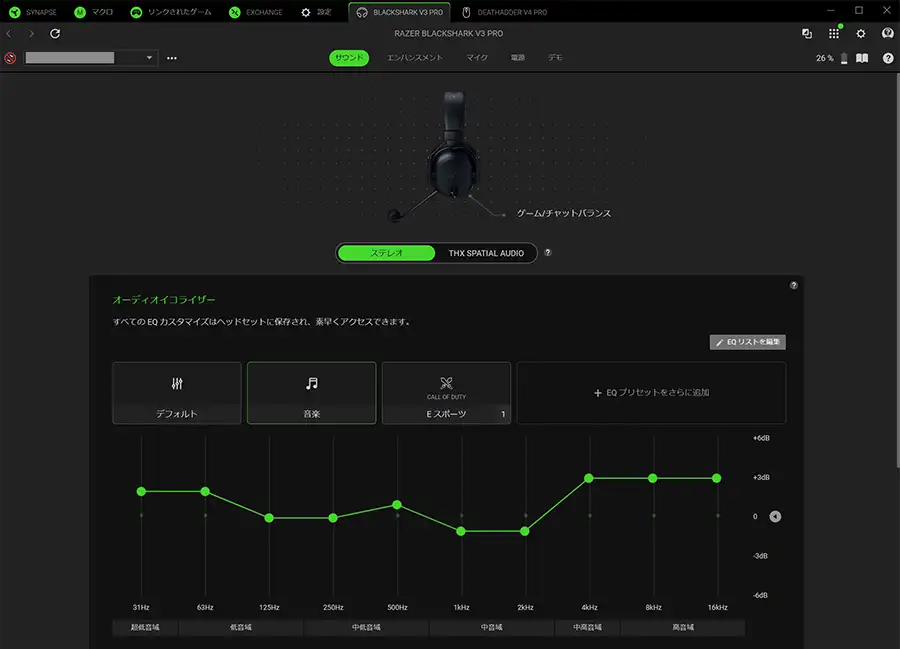This screenshot has width=900, height=649.
Task: Click the 中低音域 band label
Action: 366,627
